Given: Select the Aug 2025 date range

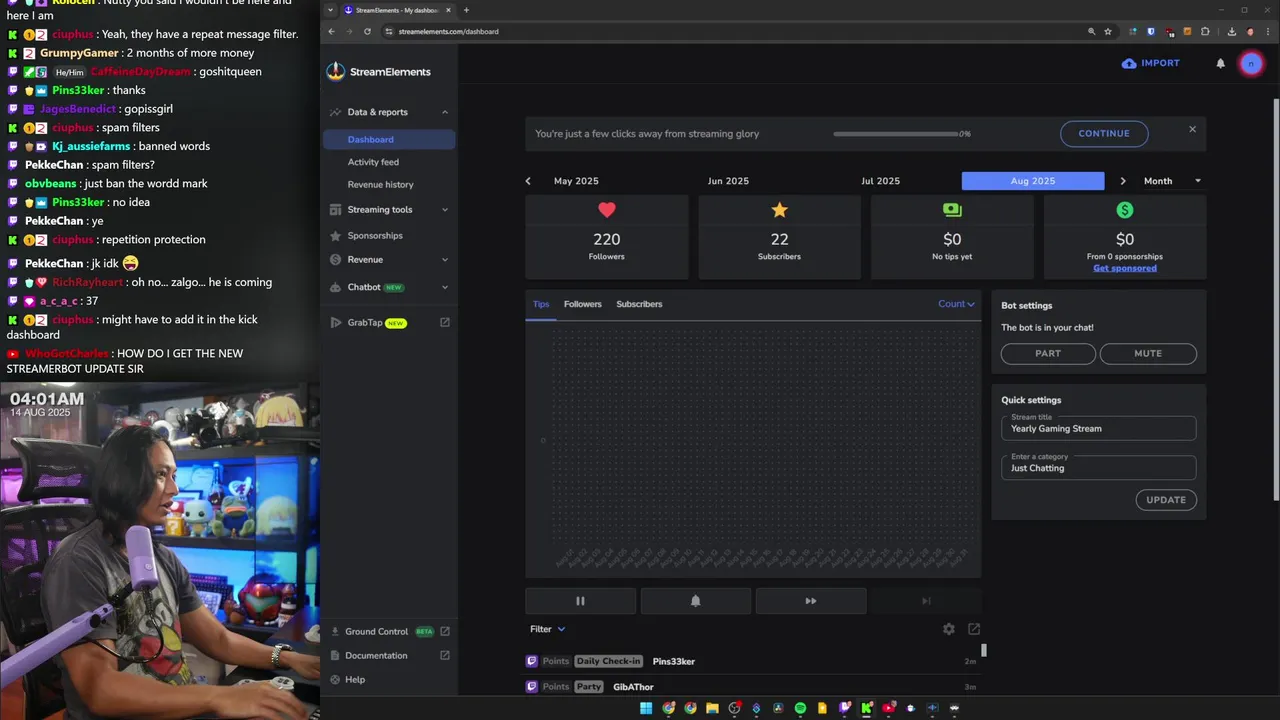Looking at the screenshot, I should [x=1033, y=181].
